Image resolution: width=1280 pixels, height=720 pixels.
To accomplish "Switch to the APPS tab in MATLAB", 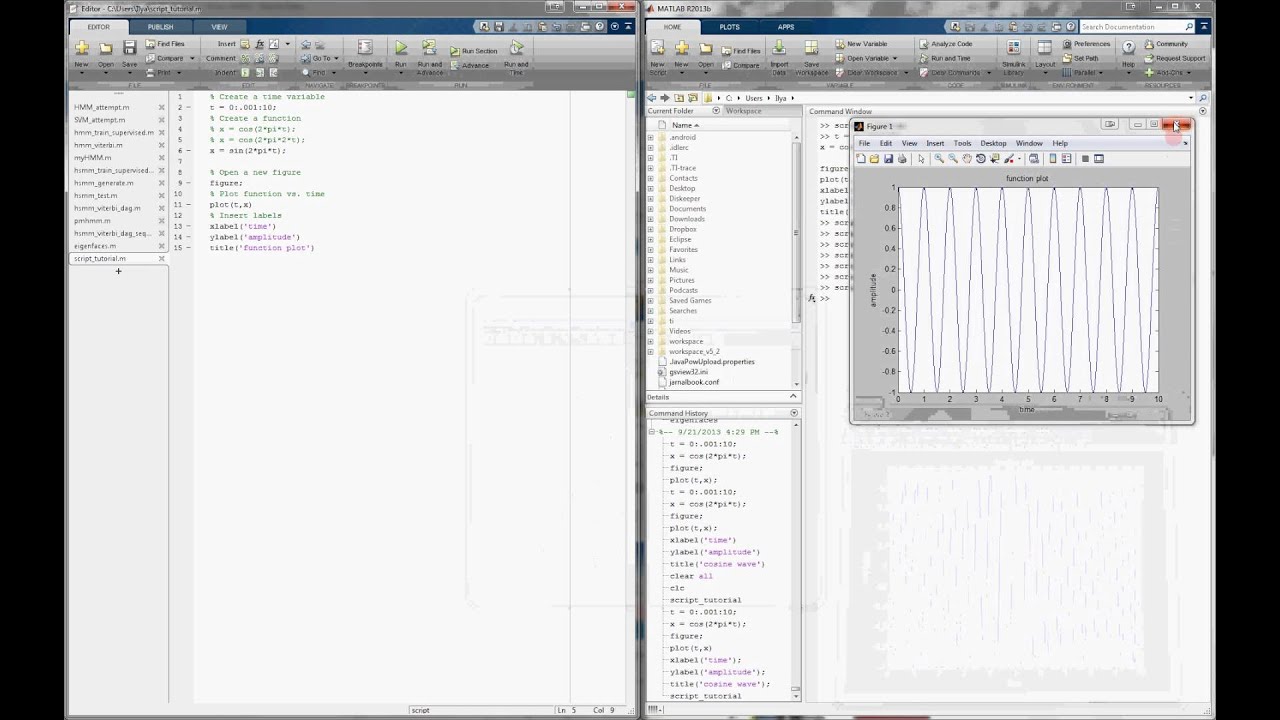I will point(786,27).
